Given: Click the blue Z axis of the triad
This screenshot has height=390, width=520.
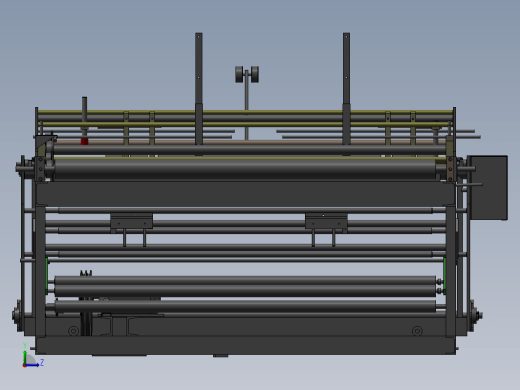Looking at the screenshot, I should tap(32, 365).
